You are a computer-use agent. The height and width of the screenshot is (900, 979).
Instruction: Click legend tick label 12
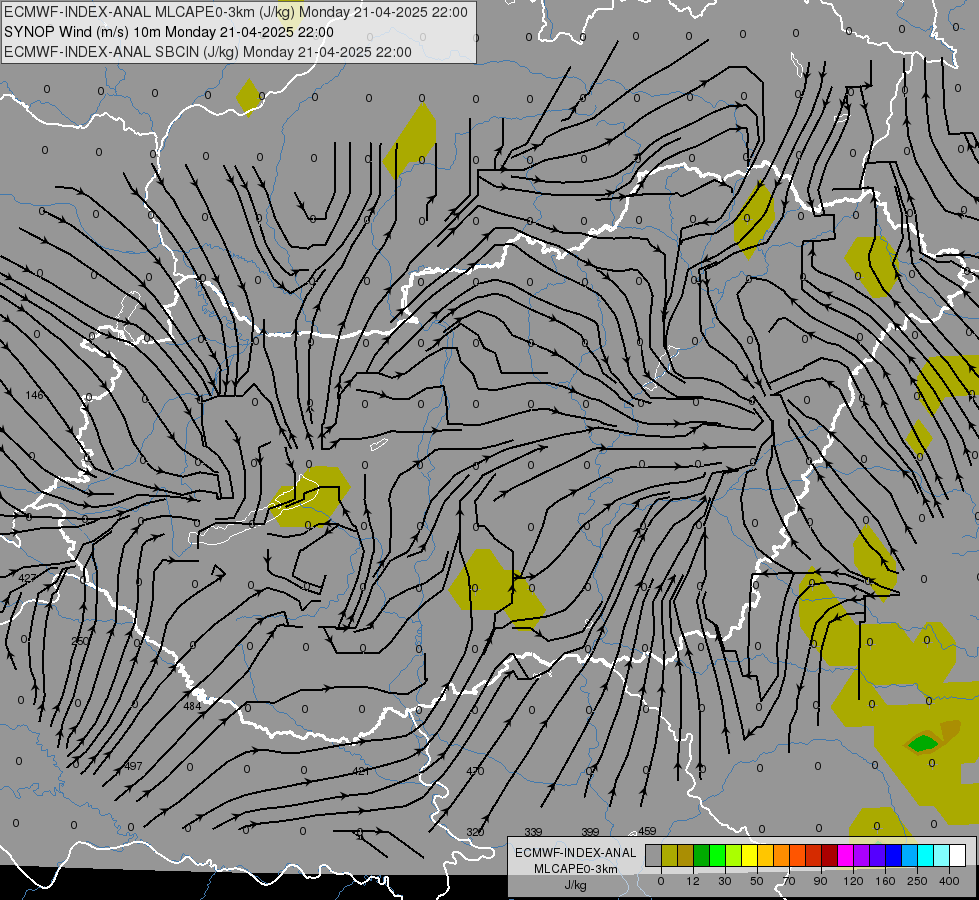click(x=693, y=881)
